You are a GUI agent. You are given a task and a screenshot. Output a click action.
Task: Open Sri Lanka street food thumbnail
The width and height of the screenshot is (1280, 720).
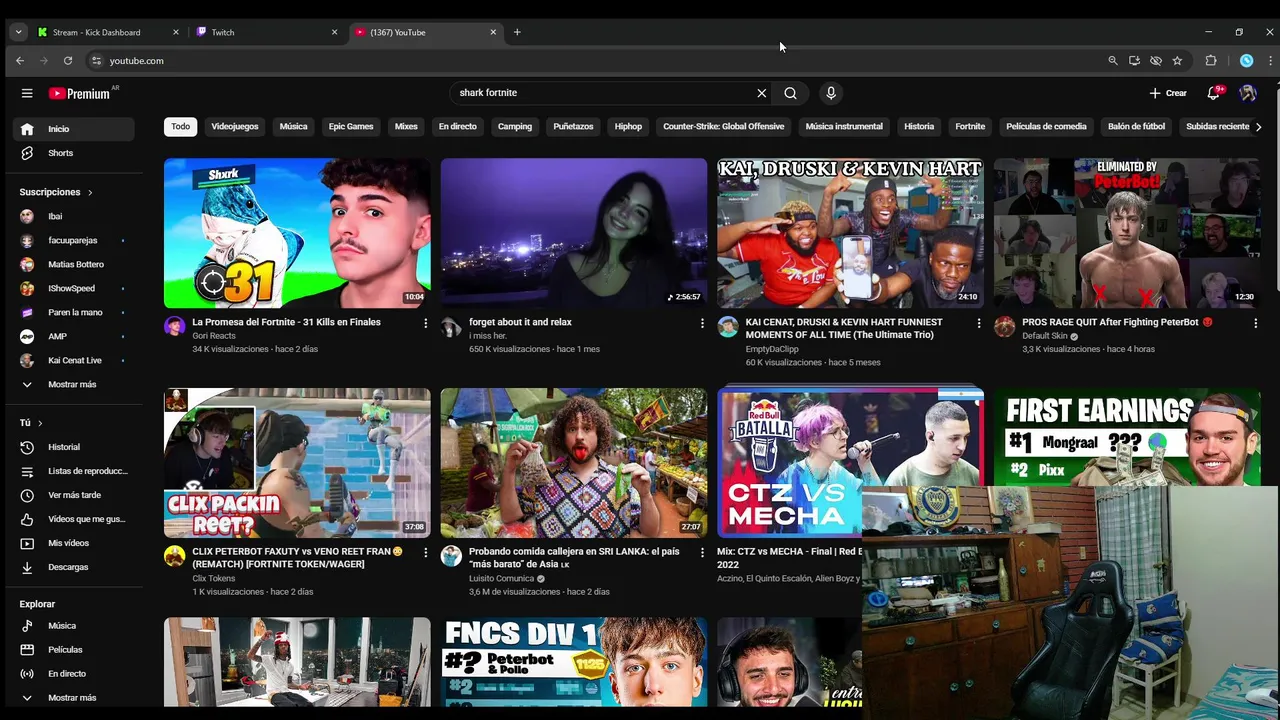pyautogui.click(x=574, y=463)
